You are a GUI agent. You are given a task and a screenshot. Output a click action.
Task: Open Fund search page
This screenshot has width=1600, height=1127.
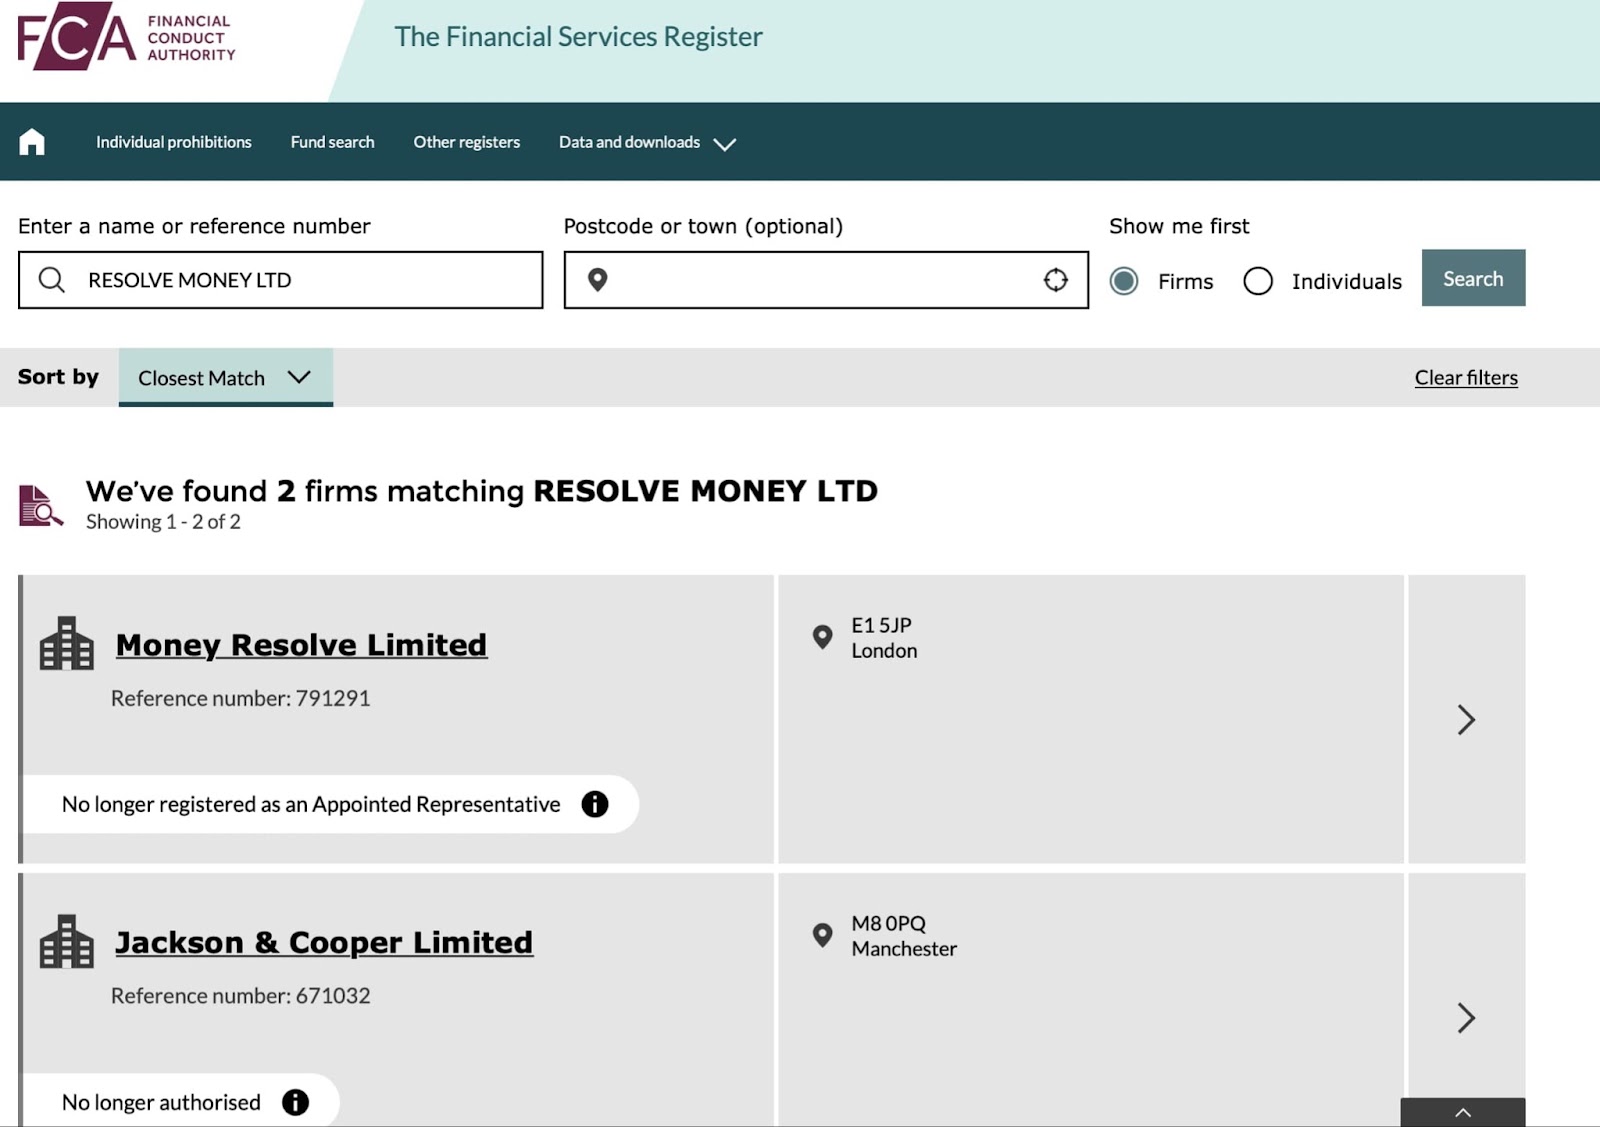coord(333,142)
